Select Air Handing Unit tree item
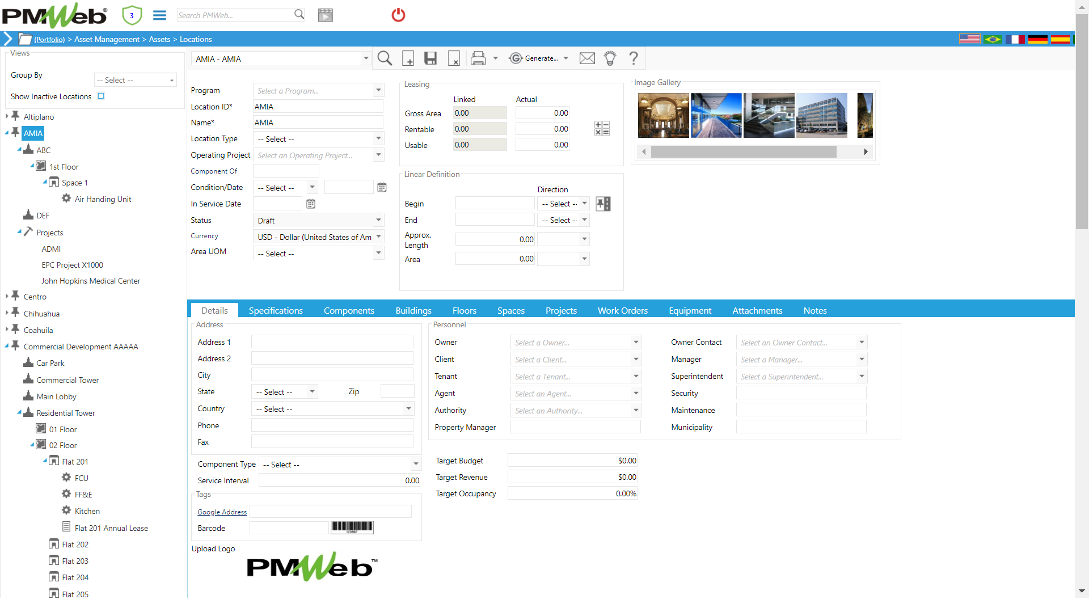Viewport: 1089px width, 600px height. [103, 199]
